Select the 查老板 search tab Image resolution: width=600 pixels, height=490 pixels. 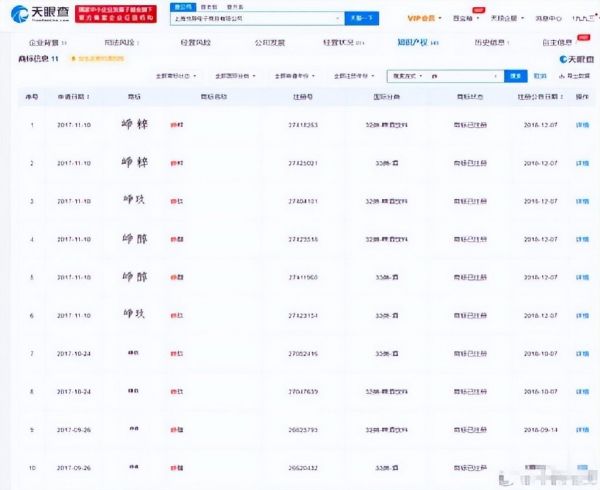point(209,7)
